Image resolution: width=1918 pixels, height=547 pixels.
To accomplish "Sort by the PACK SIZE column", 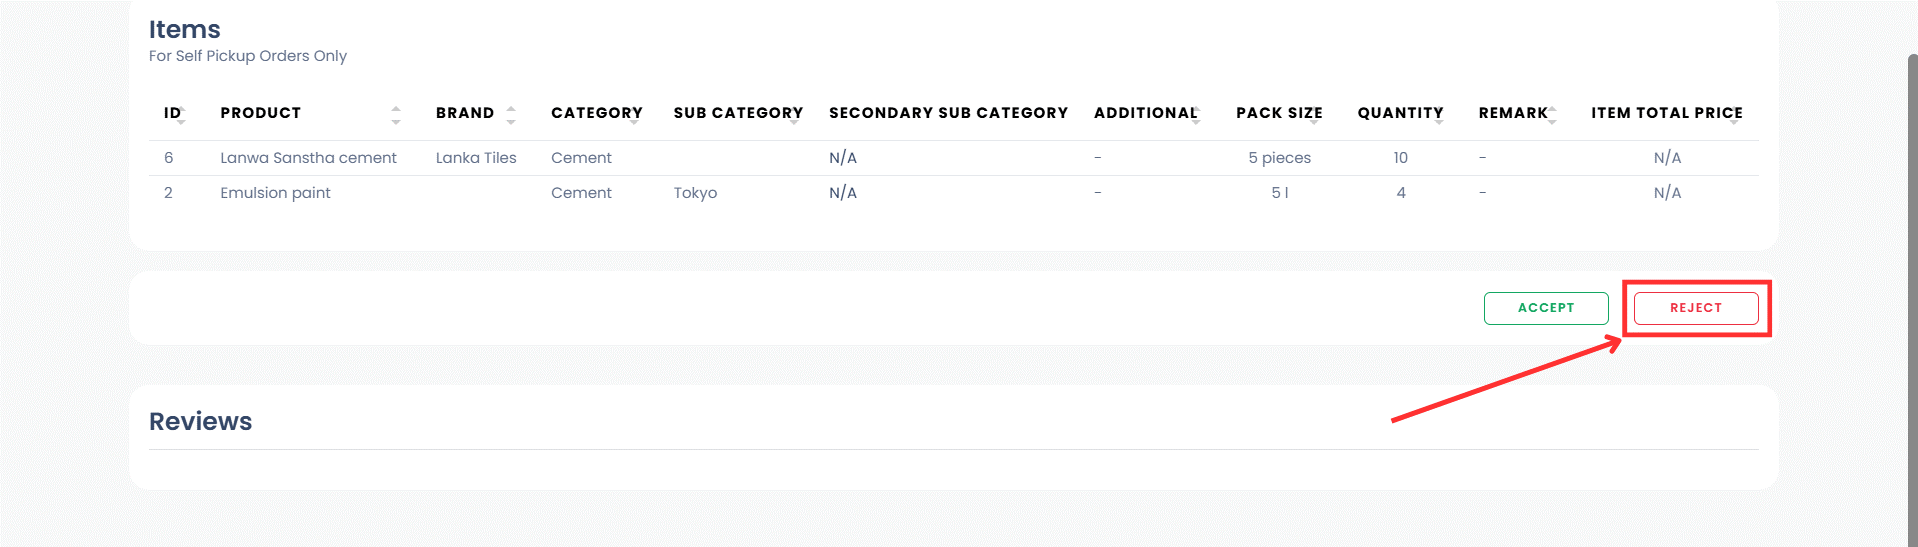I will (1278, 113).
